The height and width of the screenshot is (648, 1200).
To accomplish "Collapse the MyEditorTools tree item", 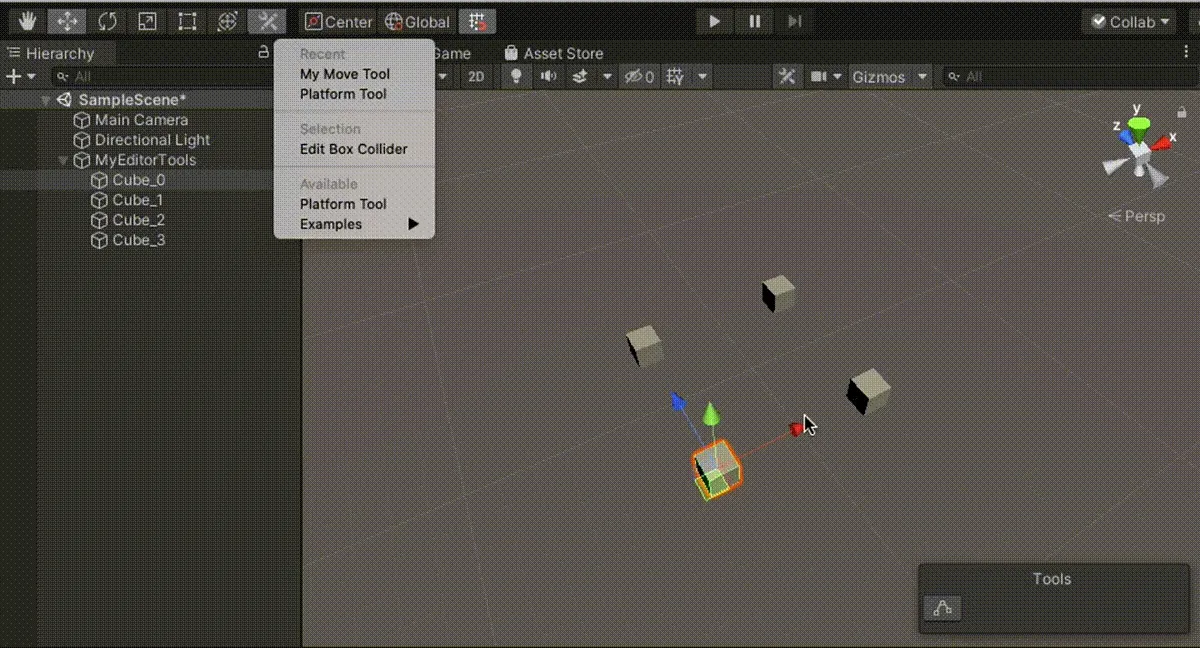I will pos(64,160).
